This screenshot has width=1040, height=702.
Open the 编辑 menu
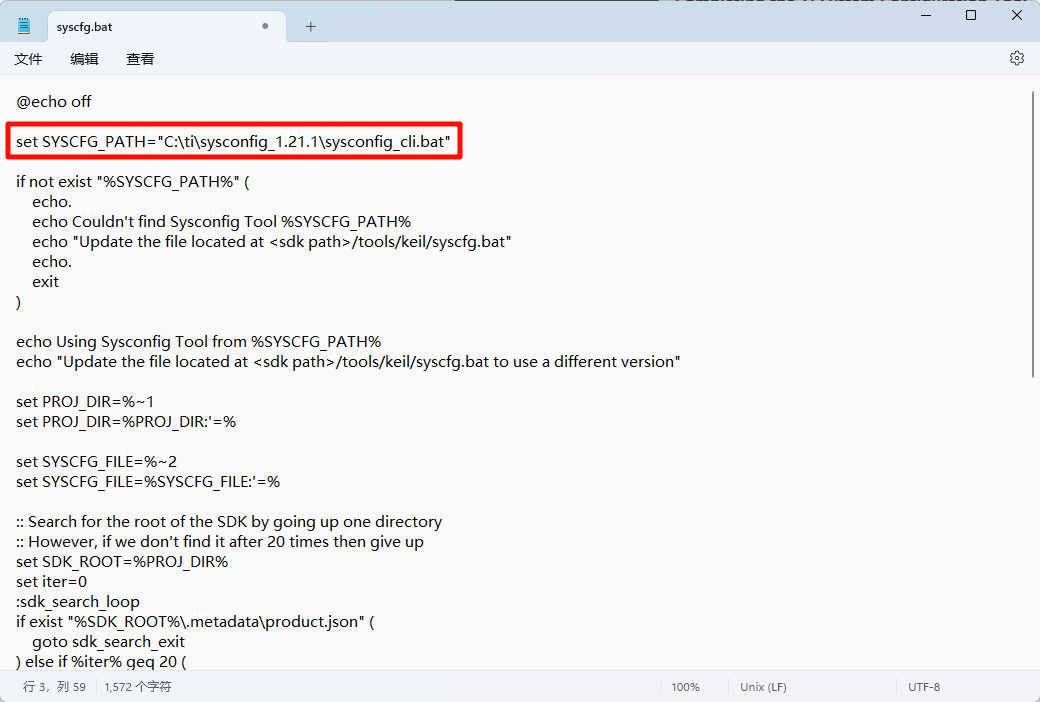pos(84,59)
